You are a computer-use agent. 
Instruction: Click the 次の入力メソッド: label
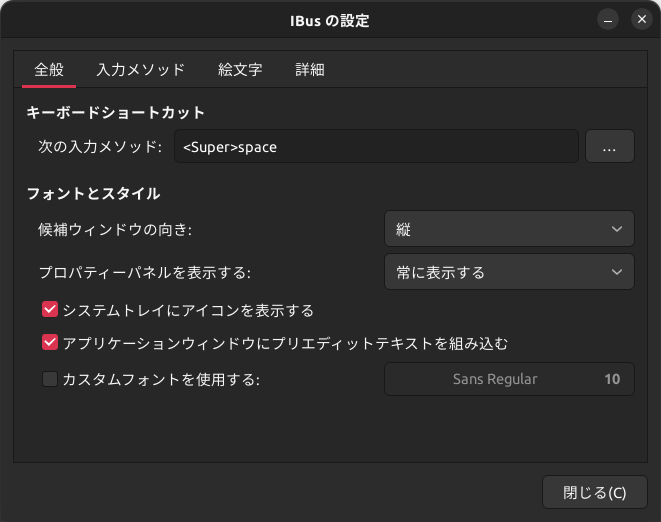[100, 147]
